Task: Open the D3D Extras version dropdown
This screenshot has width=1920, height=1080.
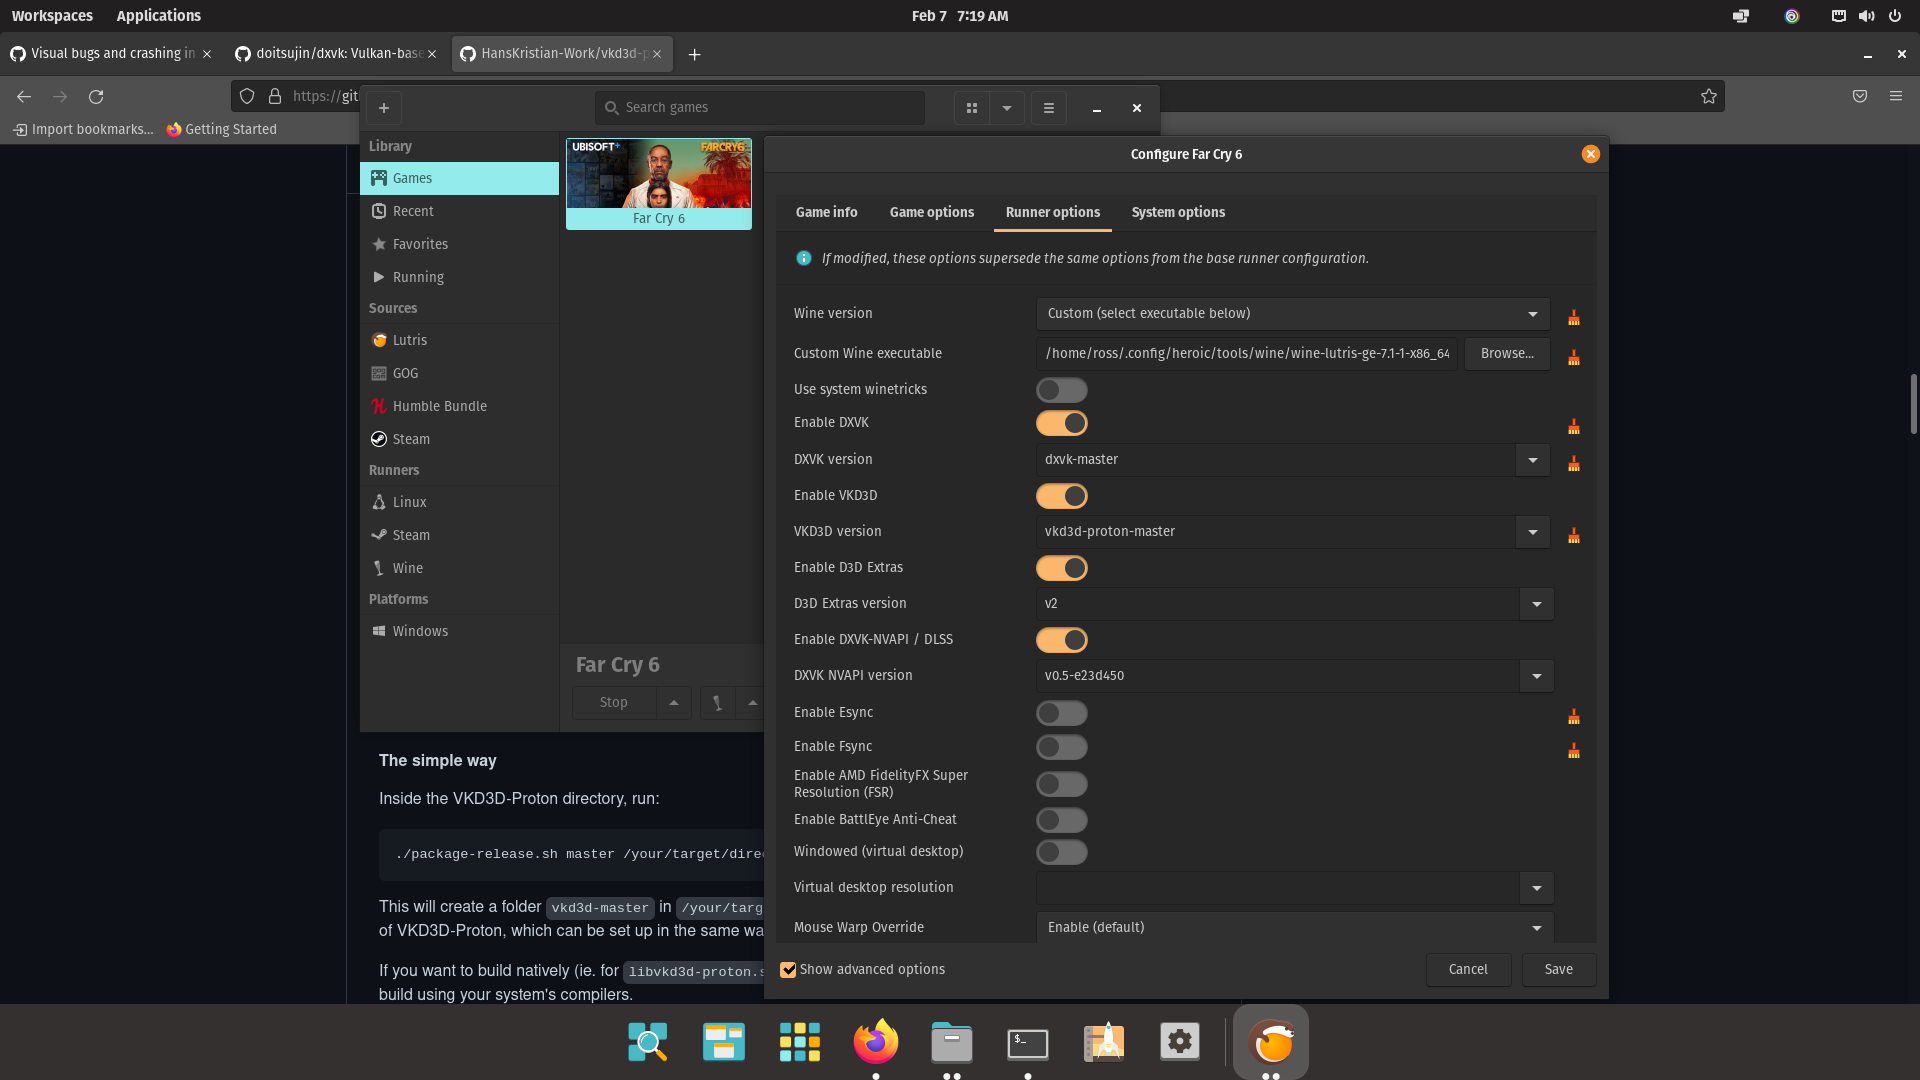Action: click(1536, 604)
